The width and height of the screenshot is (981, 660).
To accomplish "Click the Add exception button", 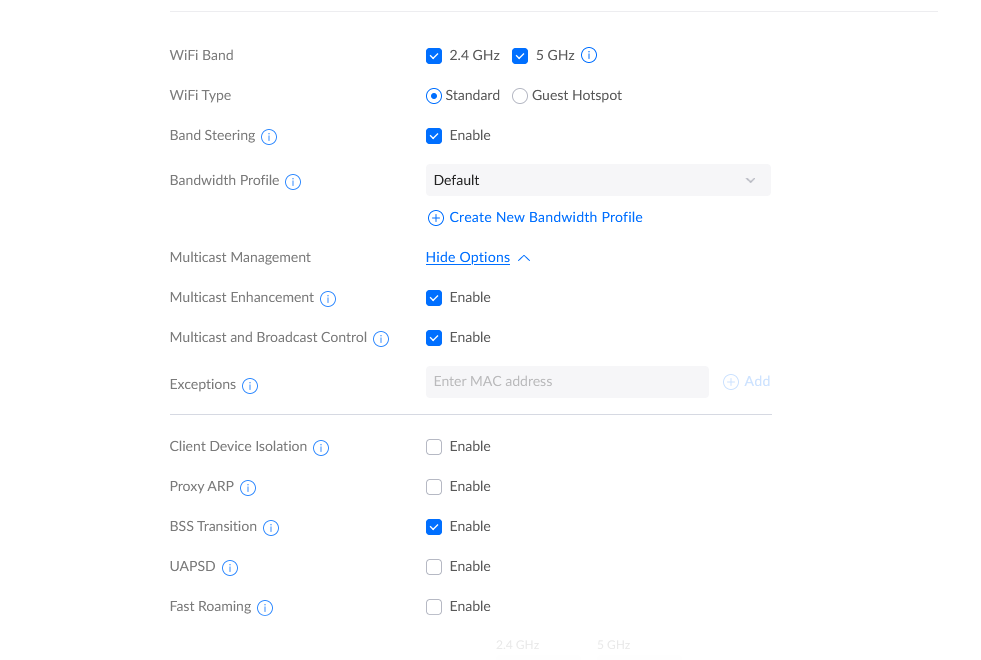I will [x=747, y=382].
